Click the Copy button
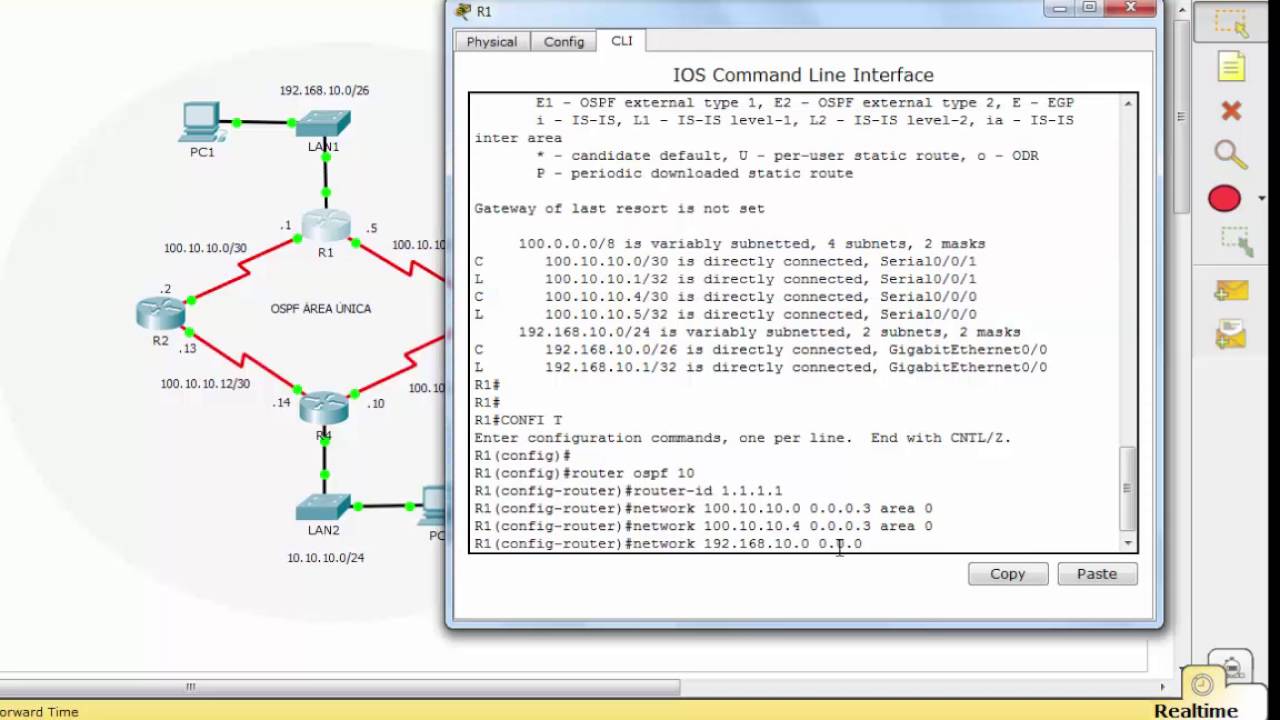This screenshot has width=1280, height=720. tap(1008, 574)
